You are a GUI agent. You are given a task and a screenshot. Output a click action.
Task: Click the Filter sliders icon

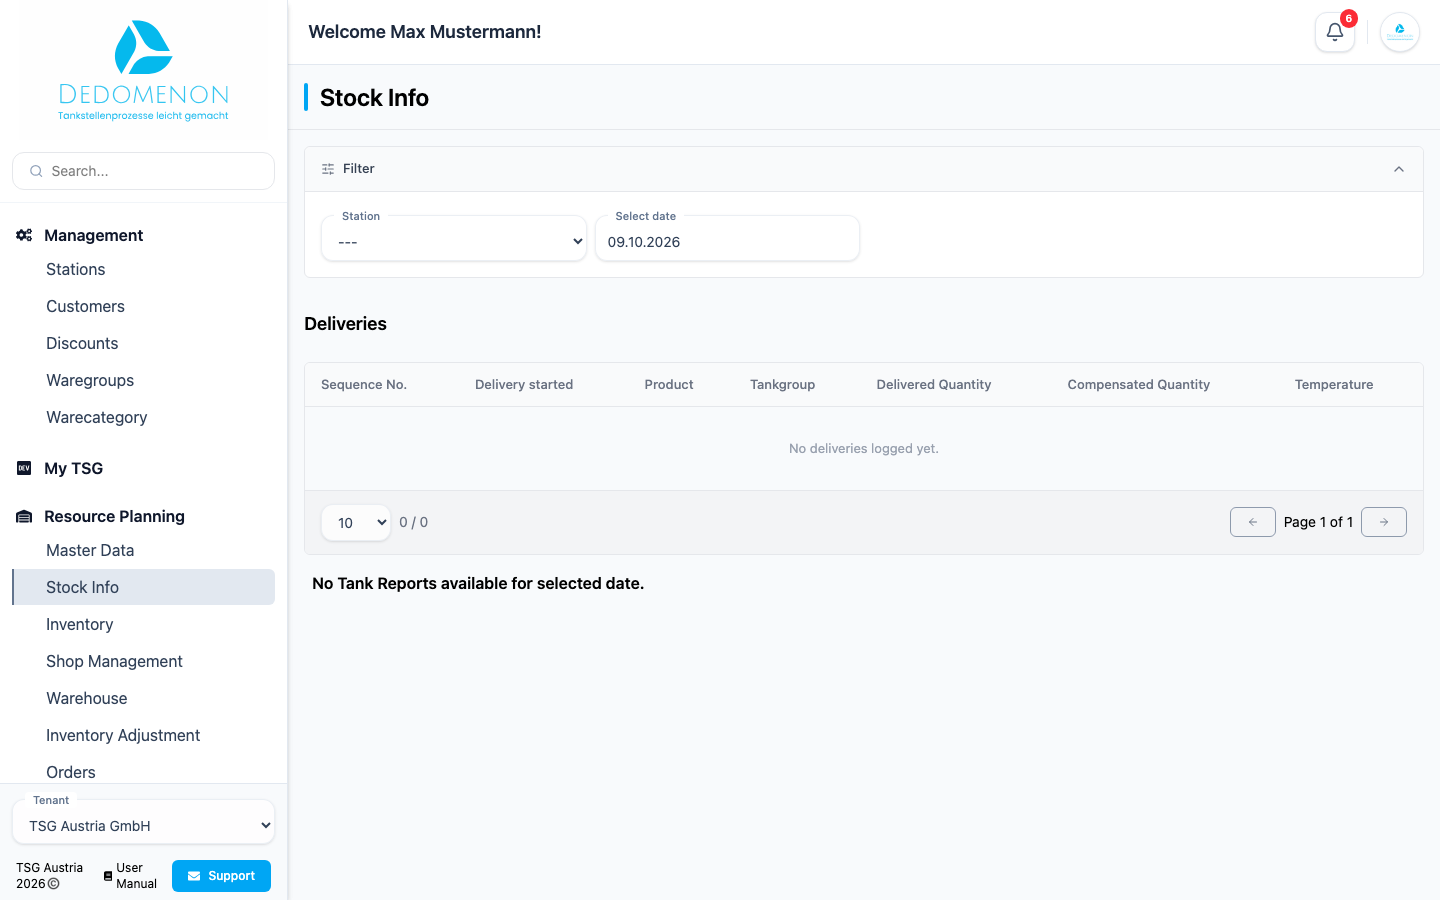tap(328, 169)
